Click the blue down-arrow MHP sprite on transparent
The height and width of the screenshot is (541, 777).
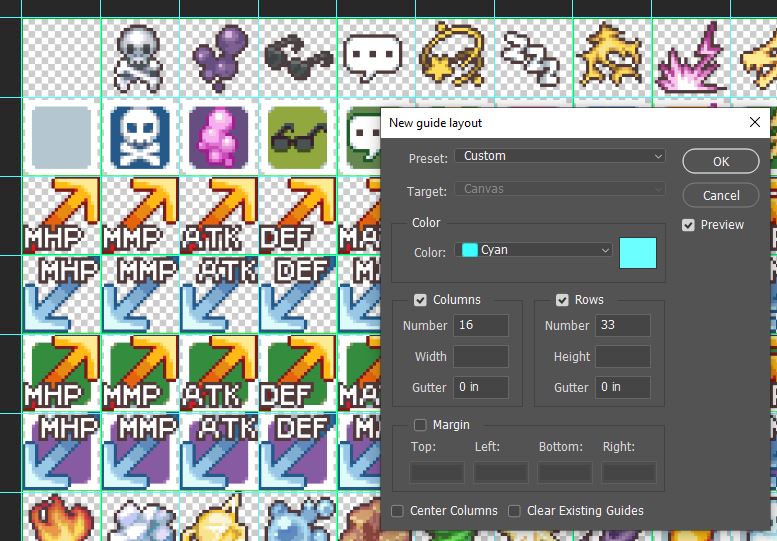coord(61,295)
